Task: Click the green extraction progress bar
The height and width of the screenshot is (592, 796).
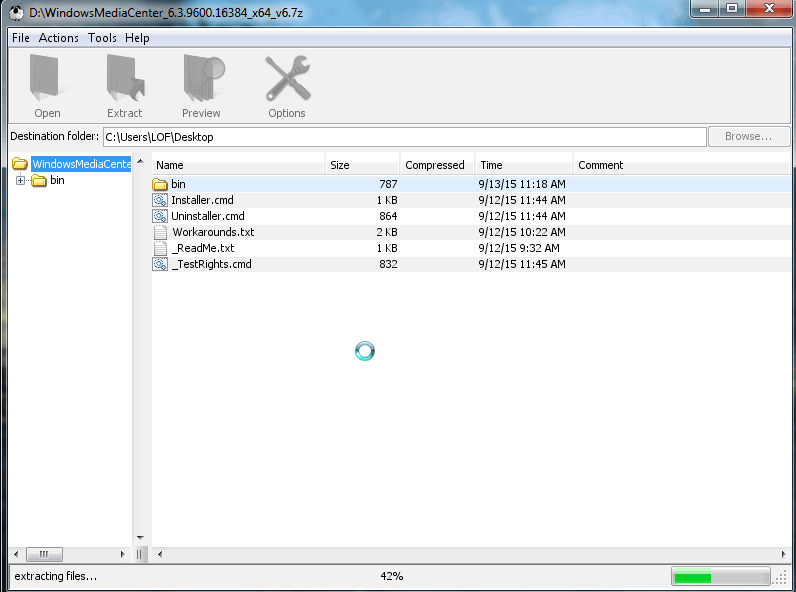Action: (x=721, y=577)
